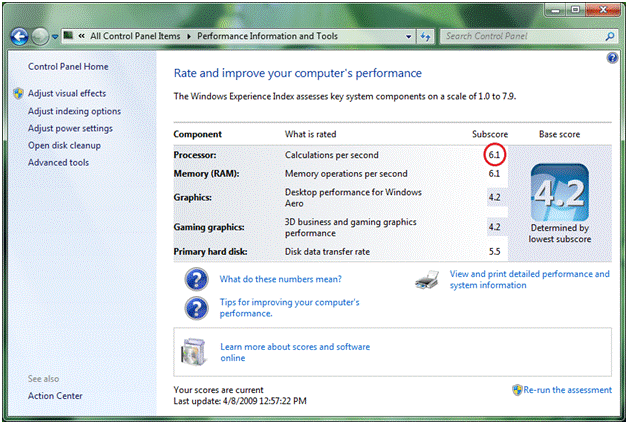Open Learn more about scores and software online
This screenshot has height=424, width=628.
(295, 352)
